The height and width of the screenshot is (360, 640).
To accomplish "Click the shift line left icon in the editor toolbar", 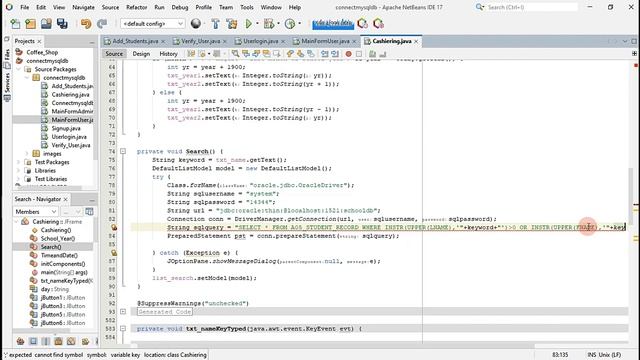I will [x=324, y=54].
